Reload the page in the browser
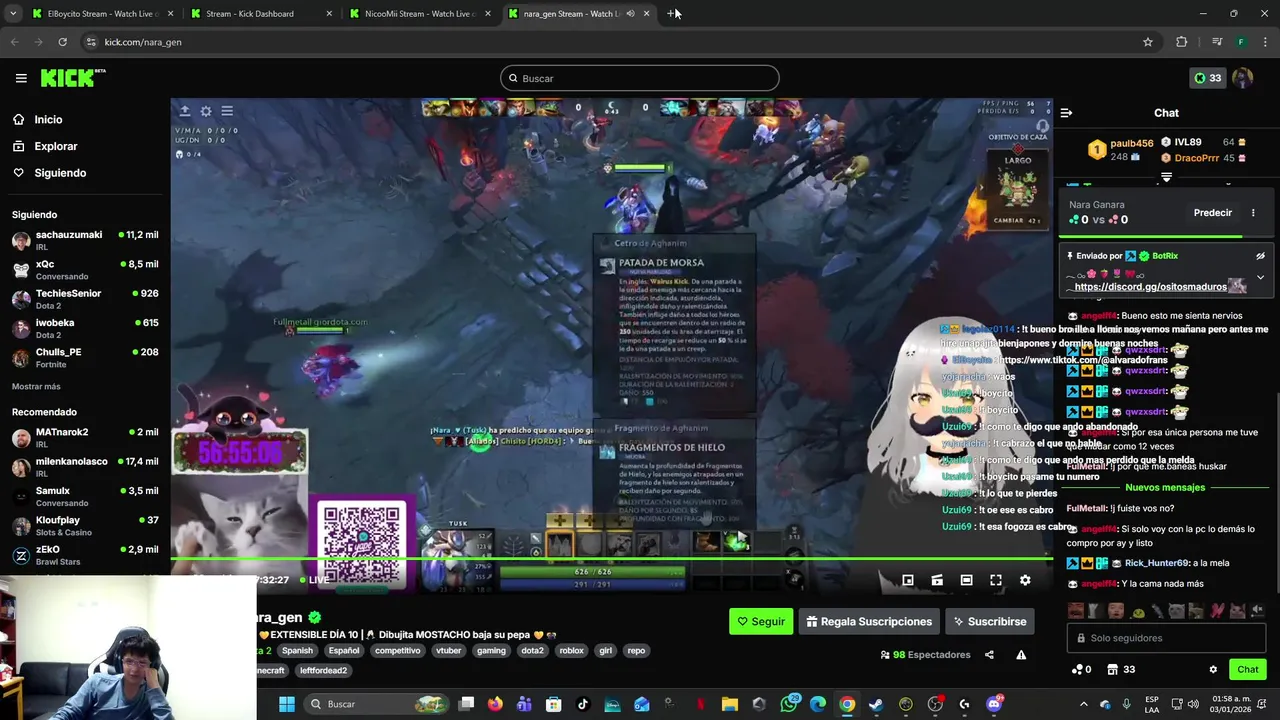This screenshot has height=720, width=1280. coord(62,42)
